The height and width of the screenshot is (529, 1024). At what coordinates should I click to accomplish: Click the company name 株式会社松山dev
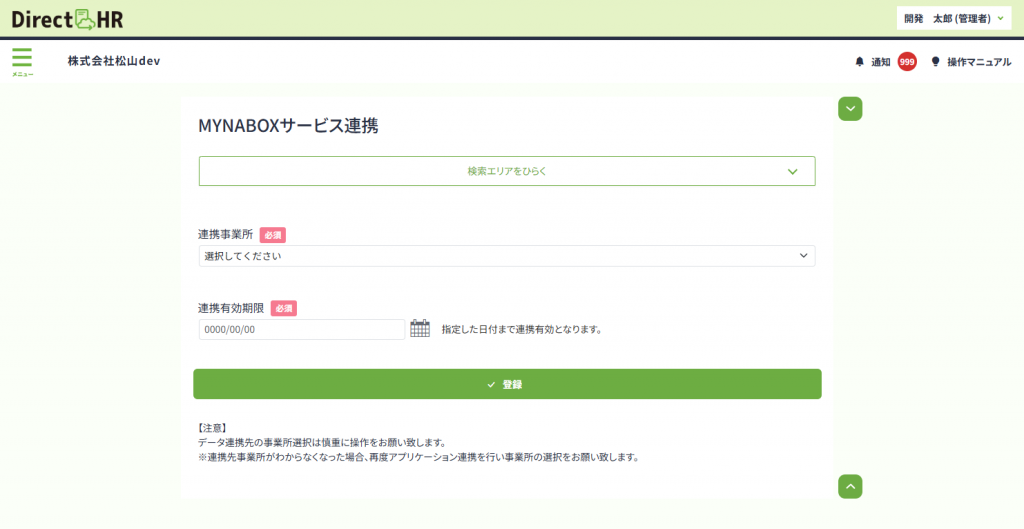click(114, 61)
